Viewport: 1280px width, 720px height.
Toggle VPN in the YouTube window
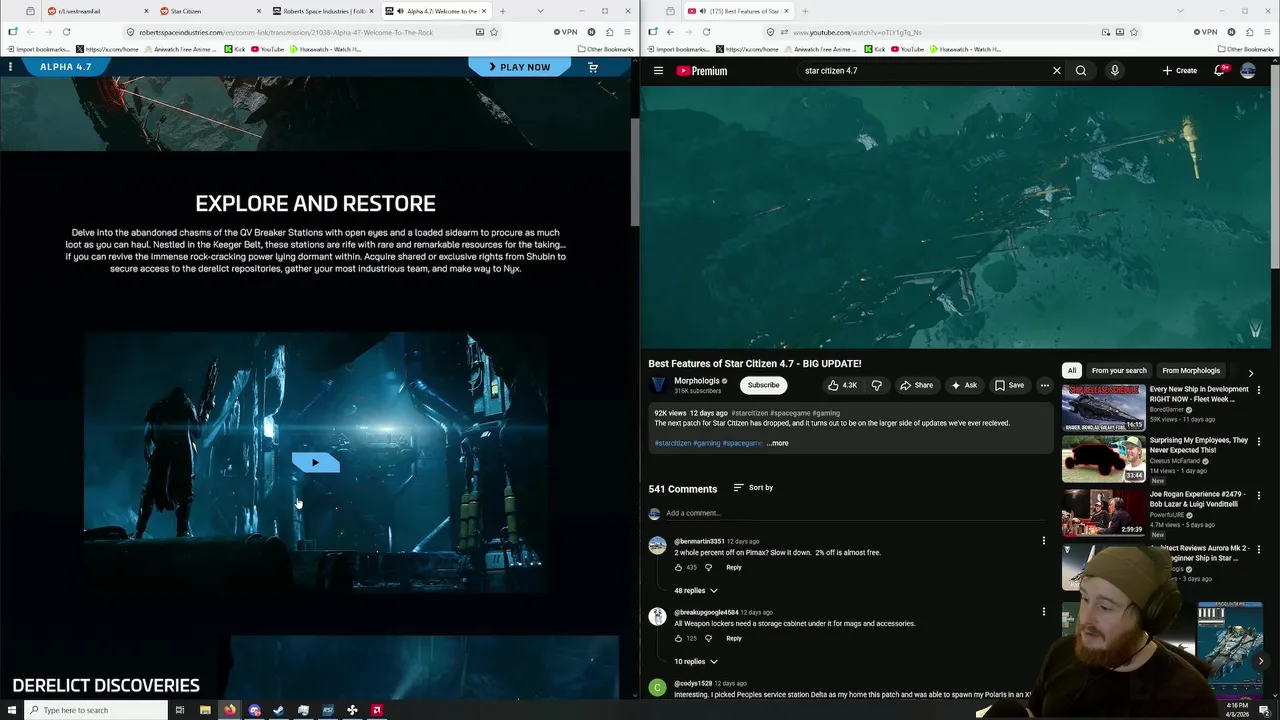coord(1205,32)
